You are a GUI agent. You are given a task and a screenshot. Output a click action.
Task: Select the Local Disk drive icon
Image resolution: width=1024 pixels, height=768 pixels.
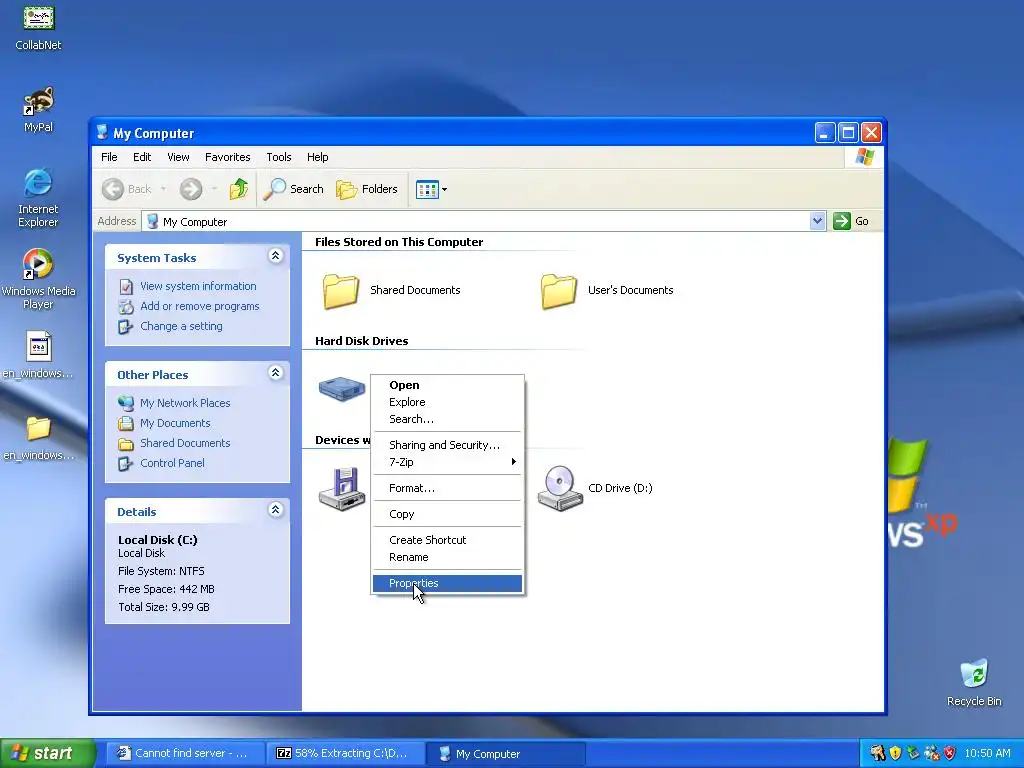tap(342, 389)
